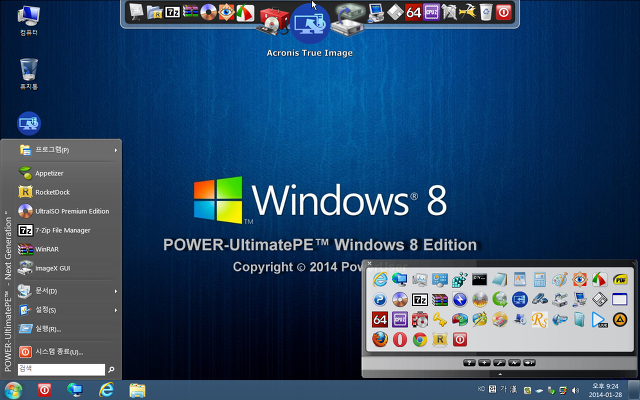The width and height of the screenshot is (640, 400).
Task: Click the help question mark button in the launcher panel
Action: [x=469, y=362]
